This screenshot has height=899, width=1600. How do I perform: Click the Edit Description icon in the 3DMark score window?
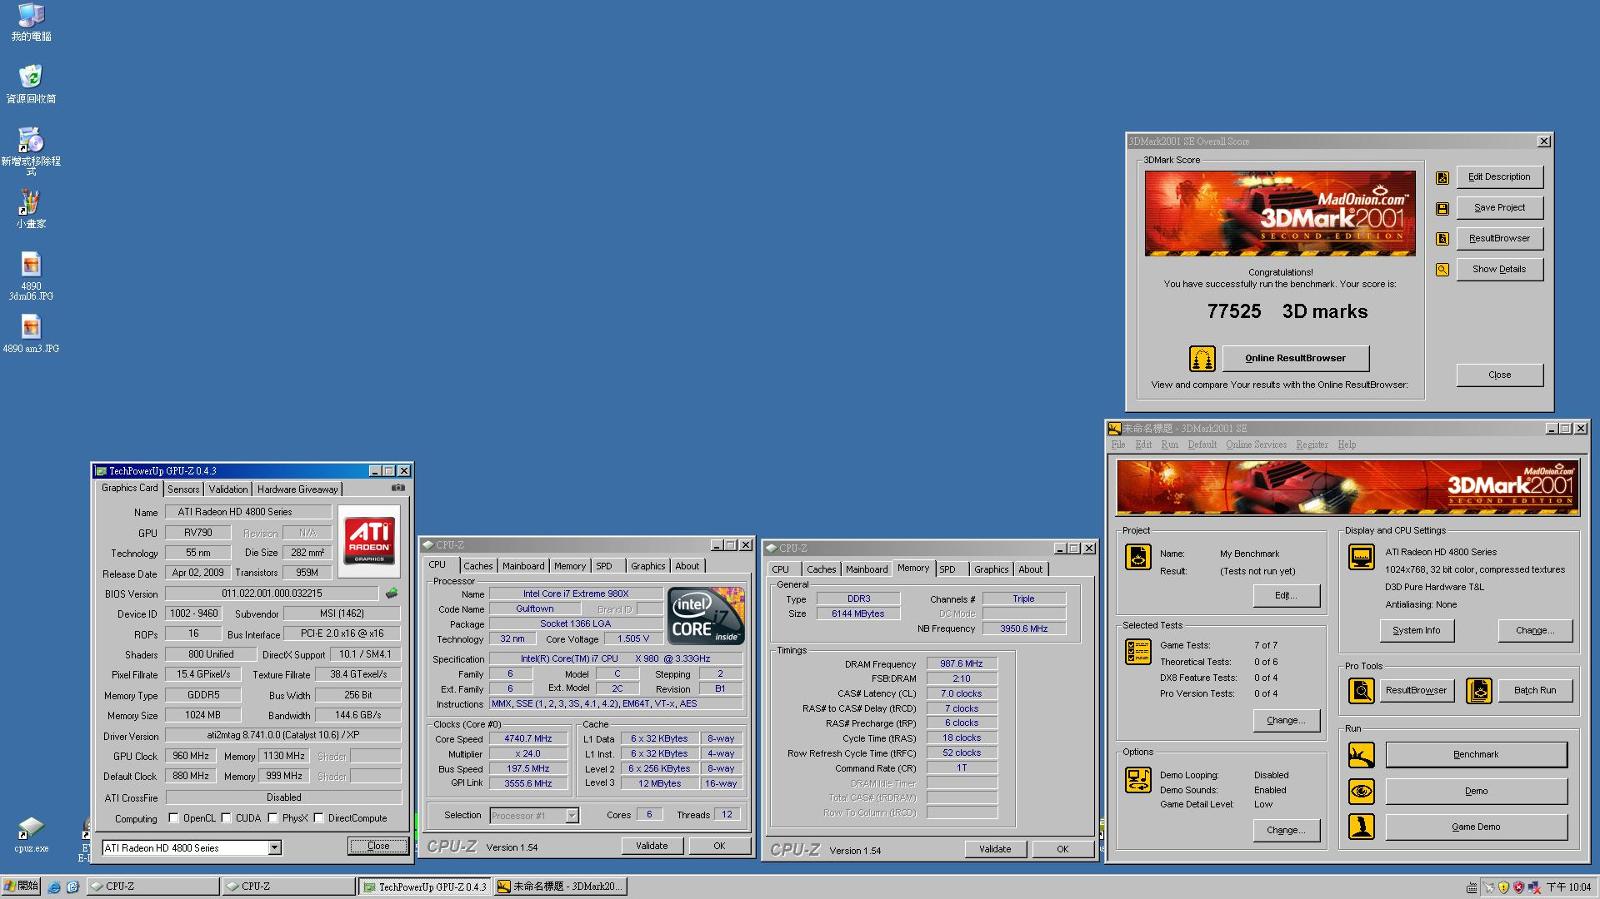tap(1442, 177)
